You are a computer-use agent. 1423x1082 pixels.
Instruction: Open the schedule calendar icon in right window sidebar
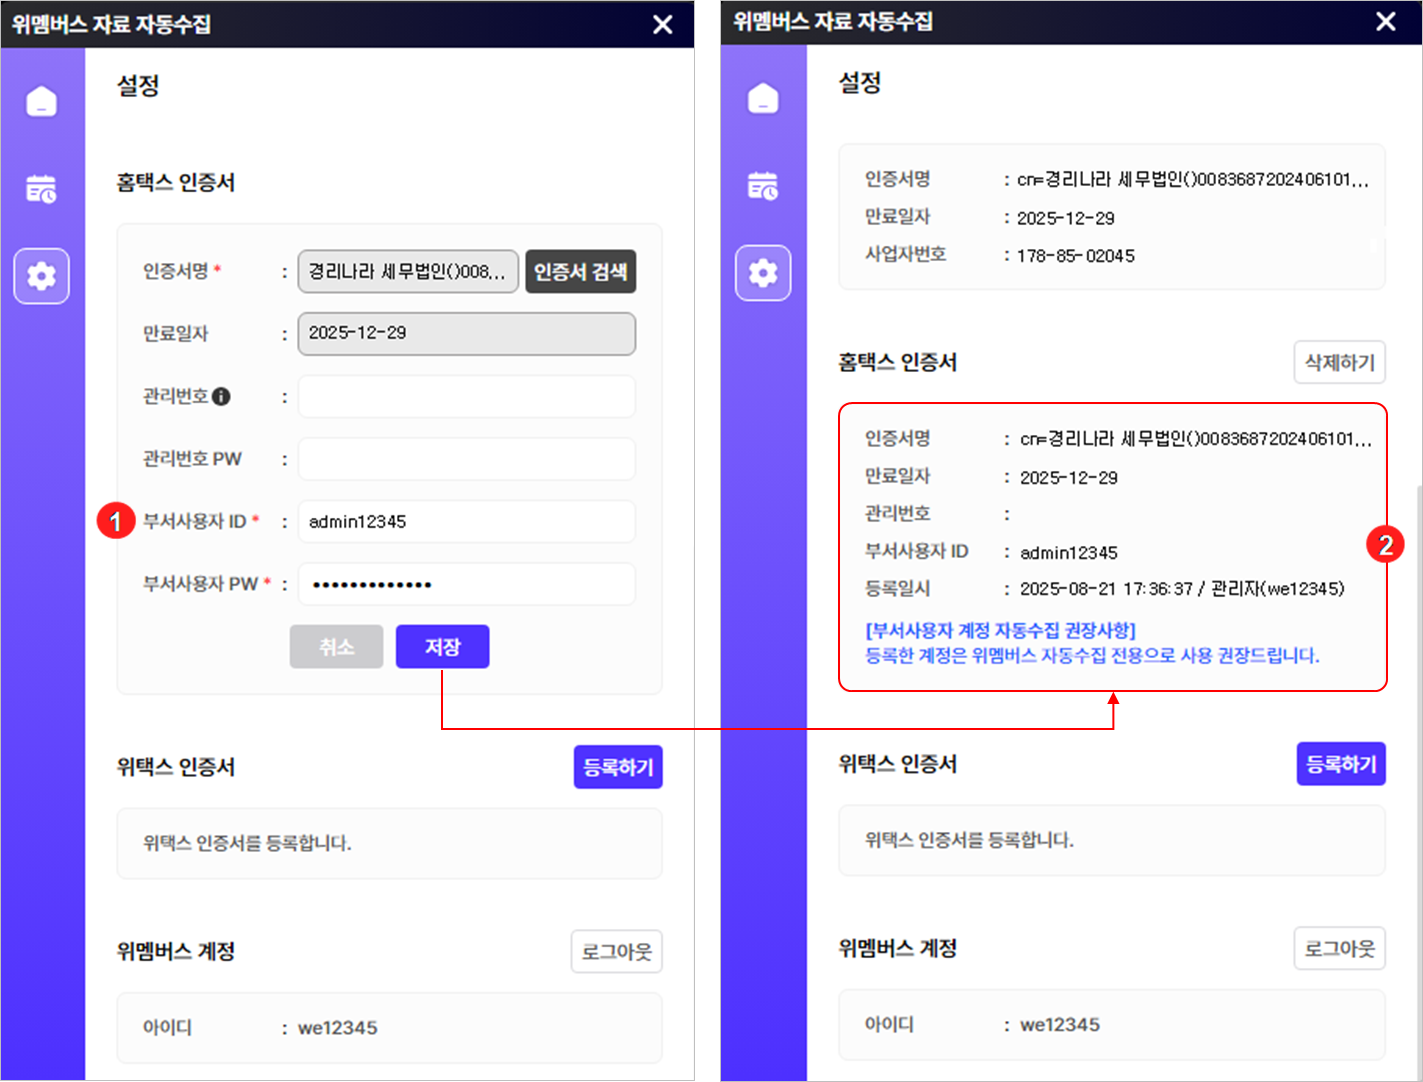point(763,185)
